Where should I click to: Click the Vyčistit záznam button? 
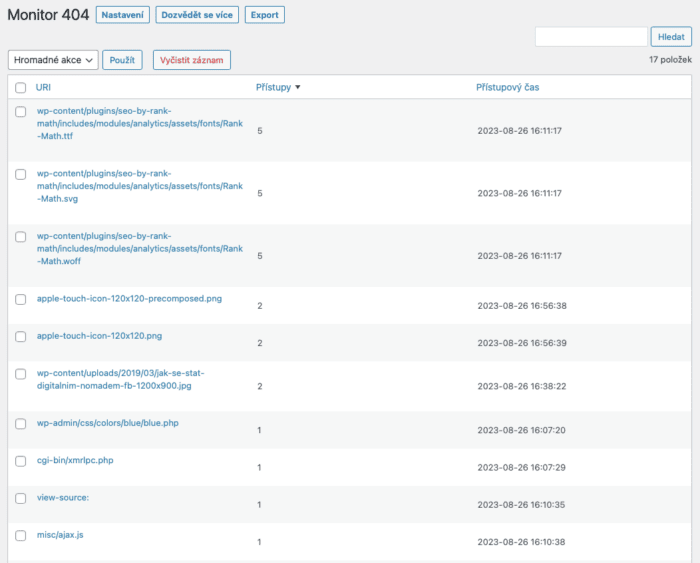coord(191,60)
